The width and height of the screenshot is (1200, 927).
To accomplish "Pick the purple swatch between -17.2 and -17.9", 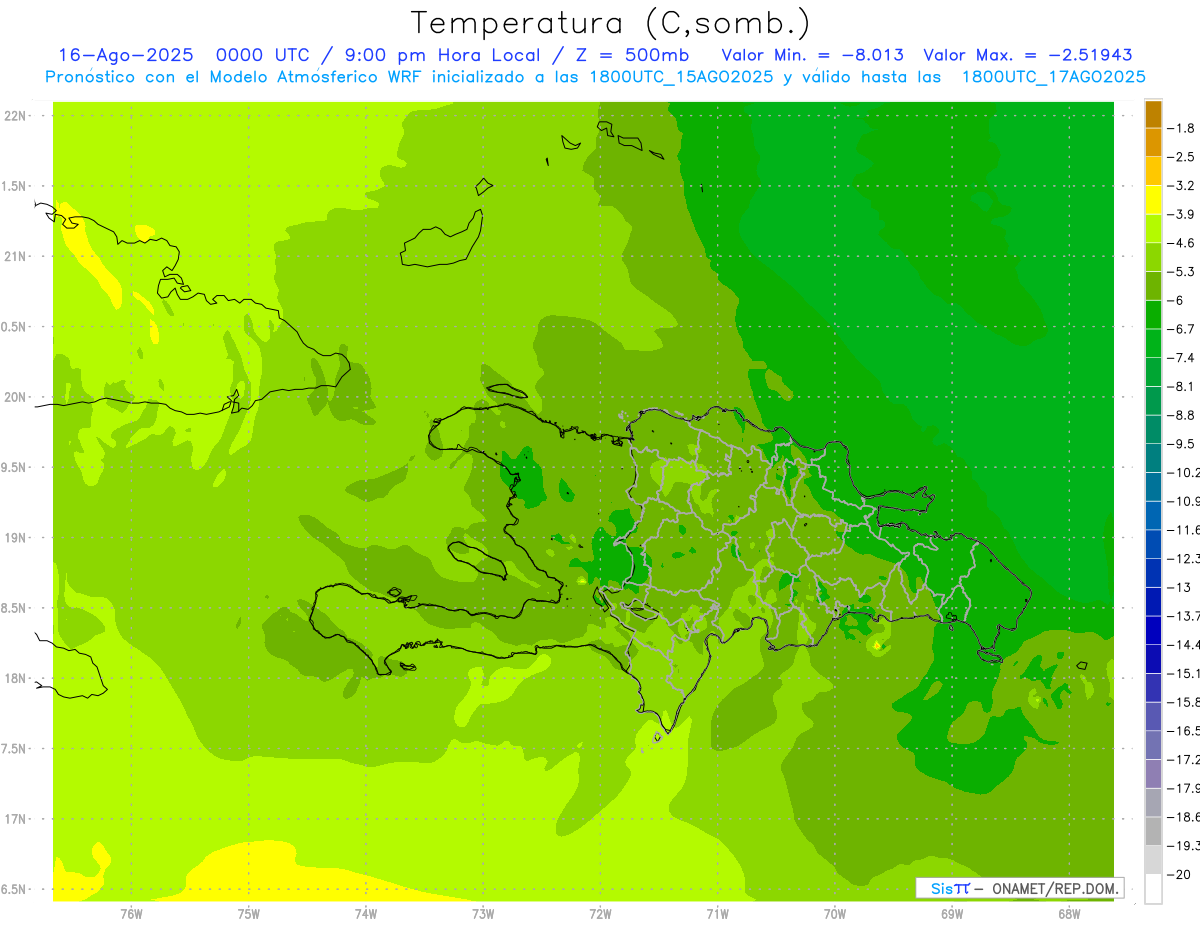I will click(1153, 774).
